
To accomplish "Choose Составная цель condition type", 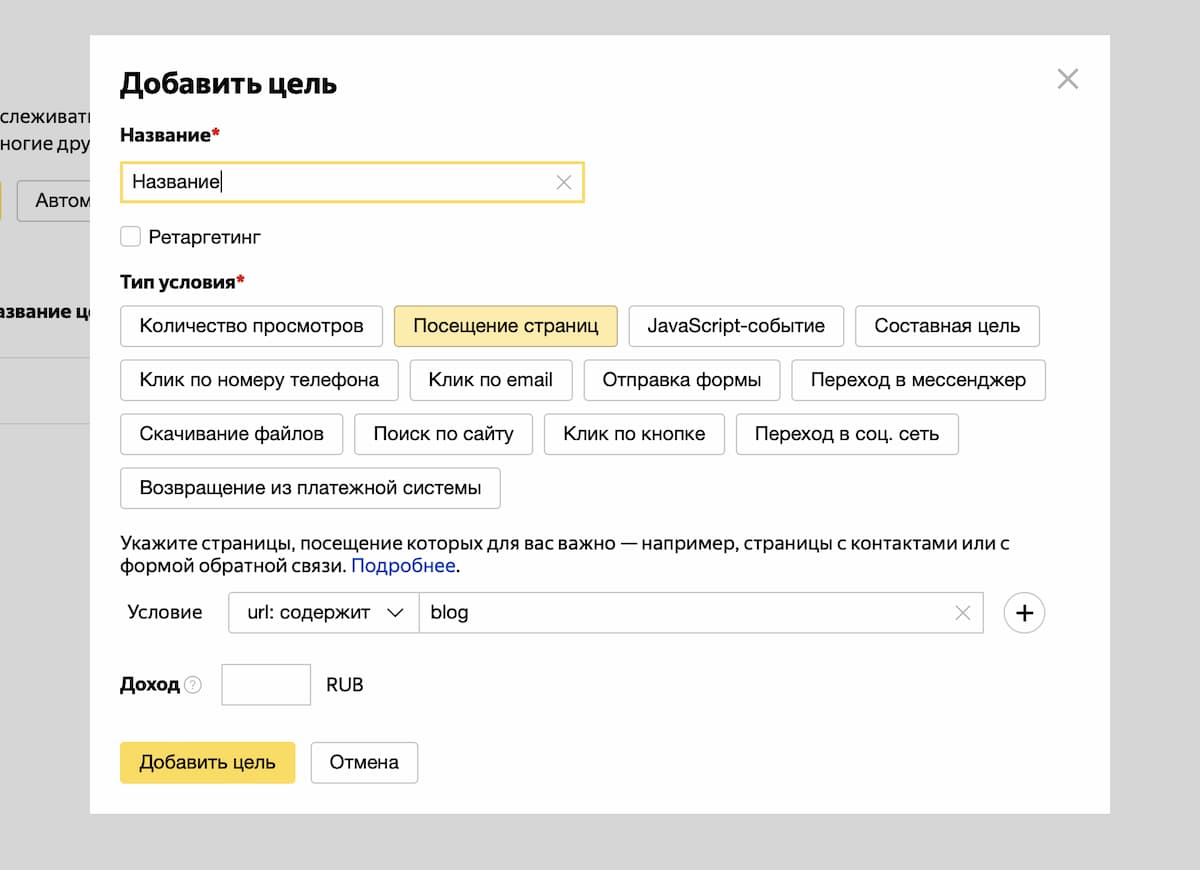I will pyautogui.click(x=947, y=326).
